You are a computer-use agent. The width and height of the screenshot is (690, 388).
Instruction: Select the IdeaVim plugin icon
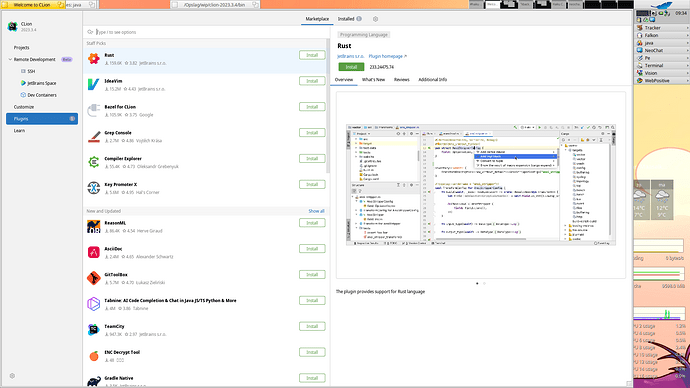pos(93,84)
